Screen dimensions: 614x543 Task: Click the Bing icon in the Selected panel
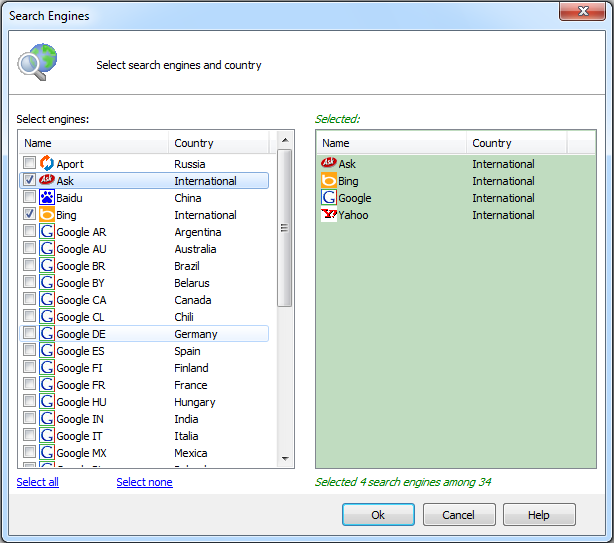[x=329, y=180]
